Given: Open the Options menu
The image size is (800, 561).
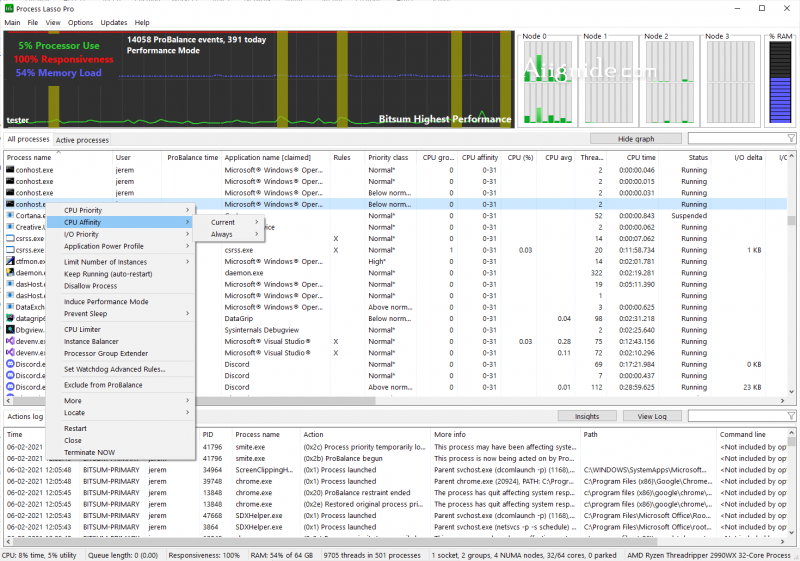Looking at the screenshot, I should pyautogui.click(x=81, y=22).
